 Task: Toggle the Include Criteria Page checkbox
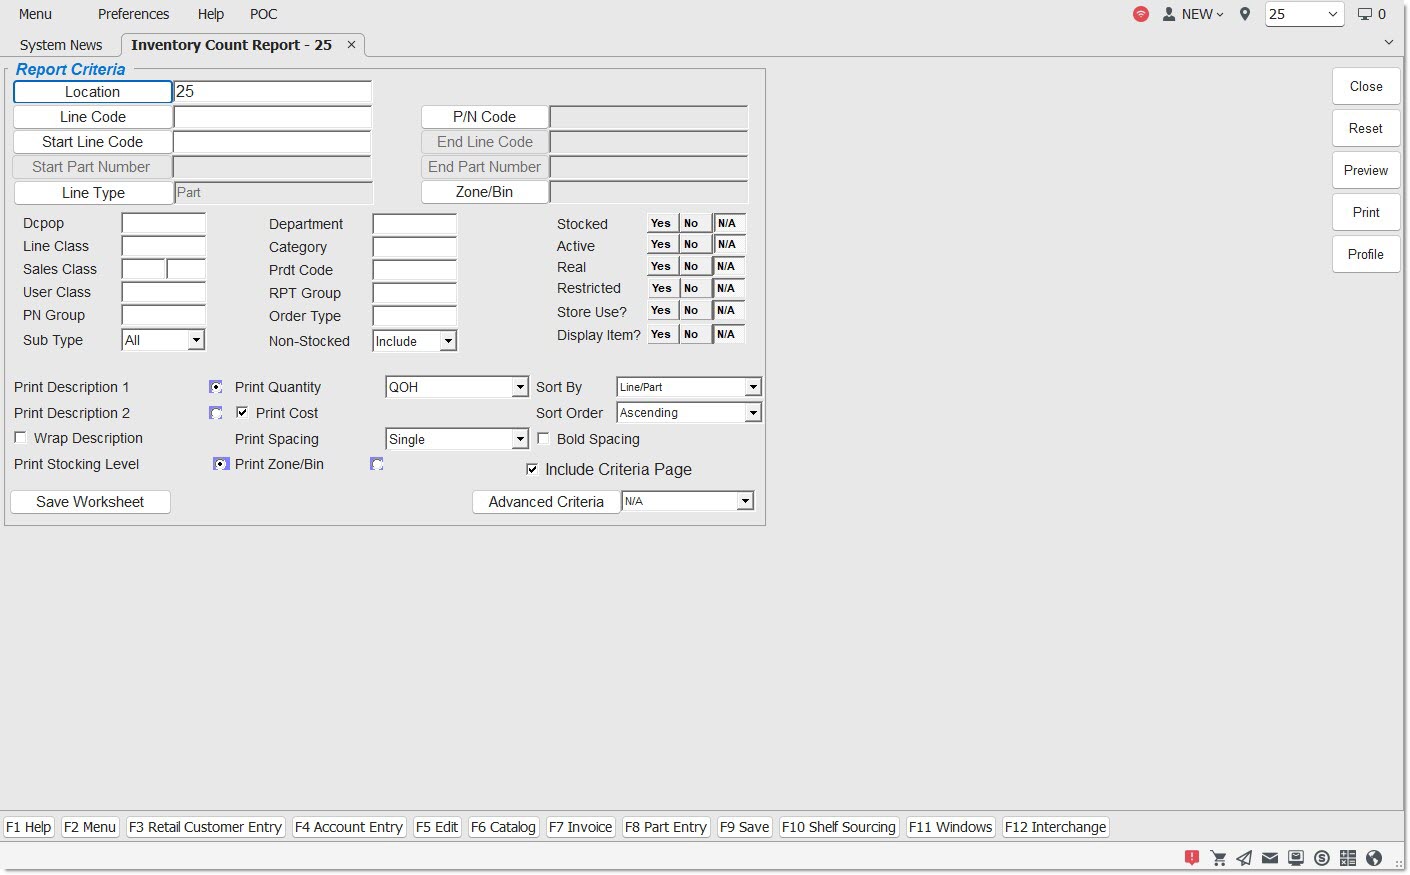click(532, 469)
